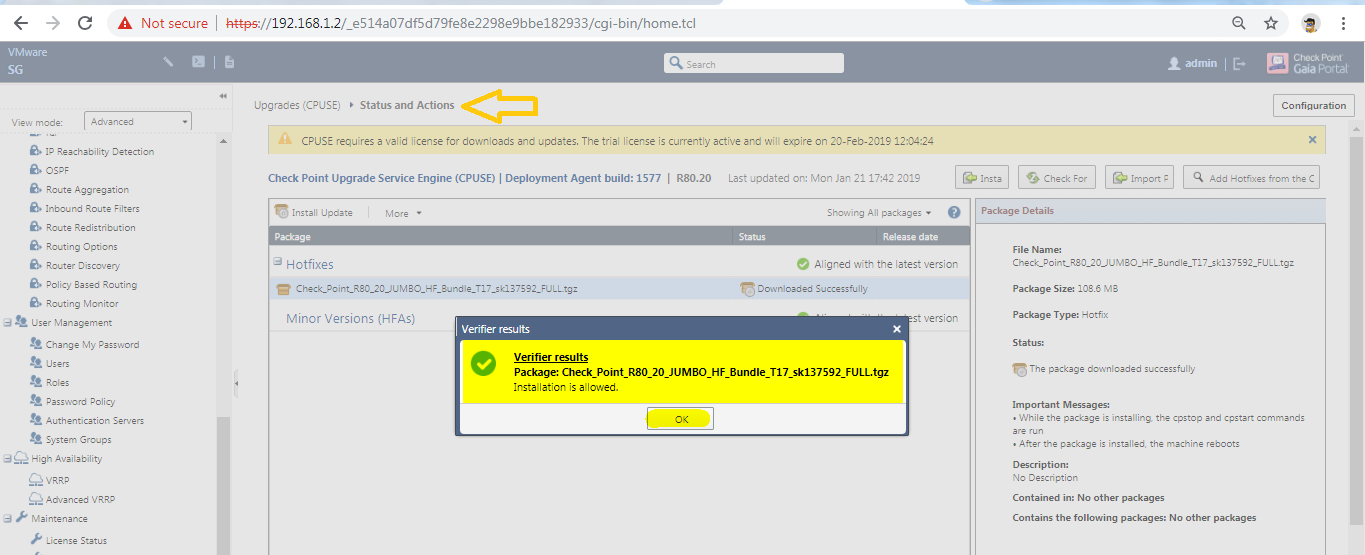Open the View mode Advanced dropdown
The height and width of the screenshot is (555, 1365).
138,122
